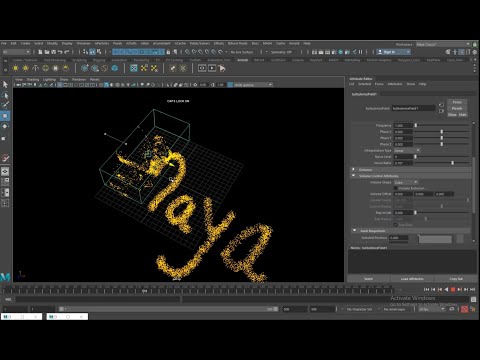Viewport: 480px width, 360px height.
Task: Click the input connection icon beside node name
Action: coord(441,105)
